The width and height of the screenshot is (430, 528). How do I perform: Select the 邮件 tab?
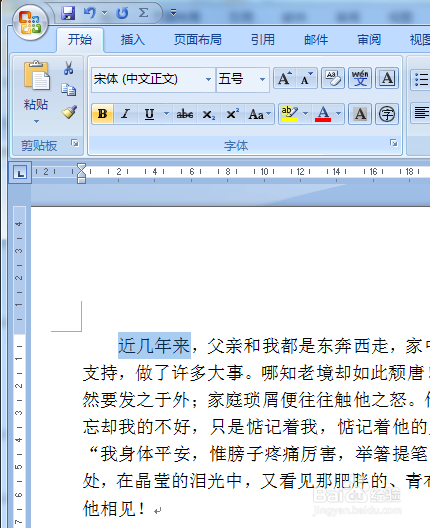[x=316, y=40]
